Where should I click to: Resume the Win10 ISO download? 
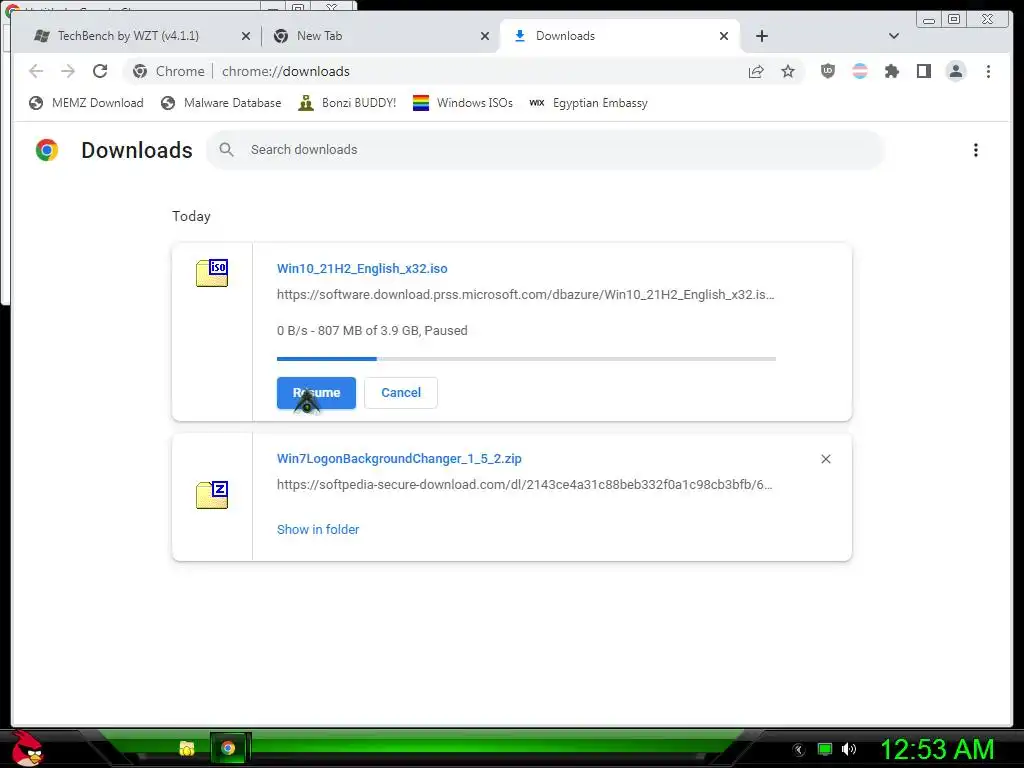(316, 393)
